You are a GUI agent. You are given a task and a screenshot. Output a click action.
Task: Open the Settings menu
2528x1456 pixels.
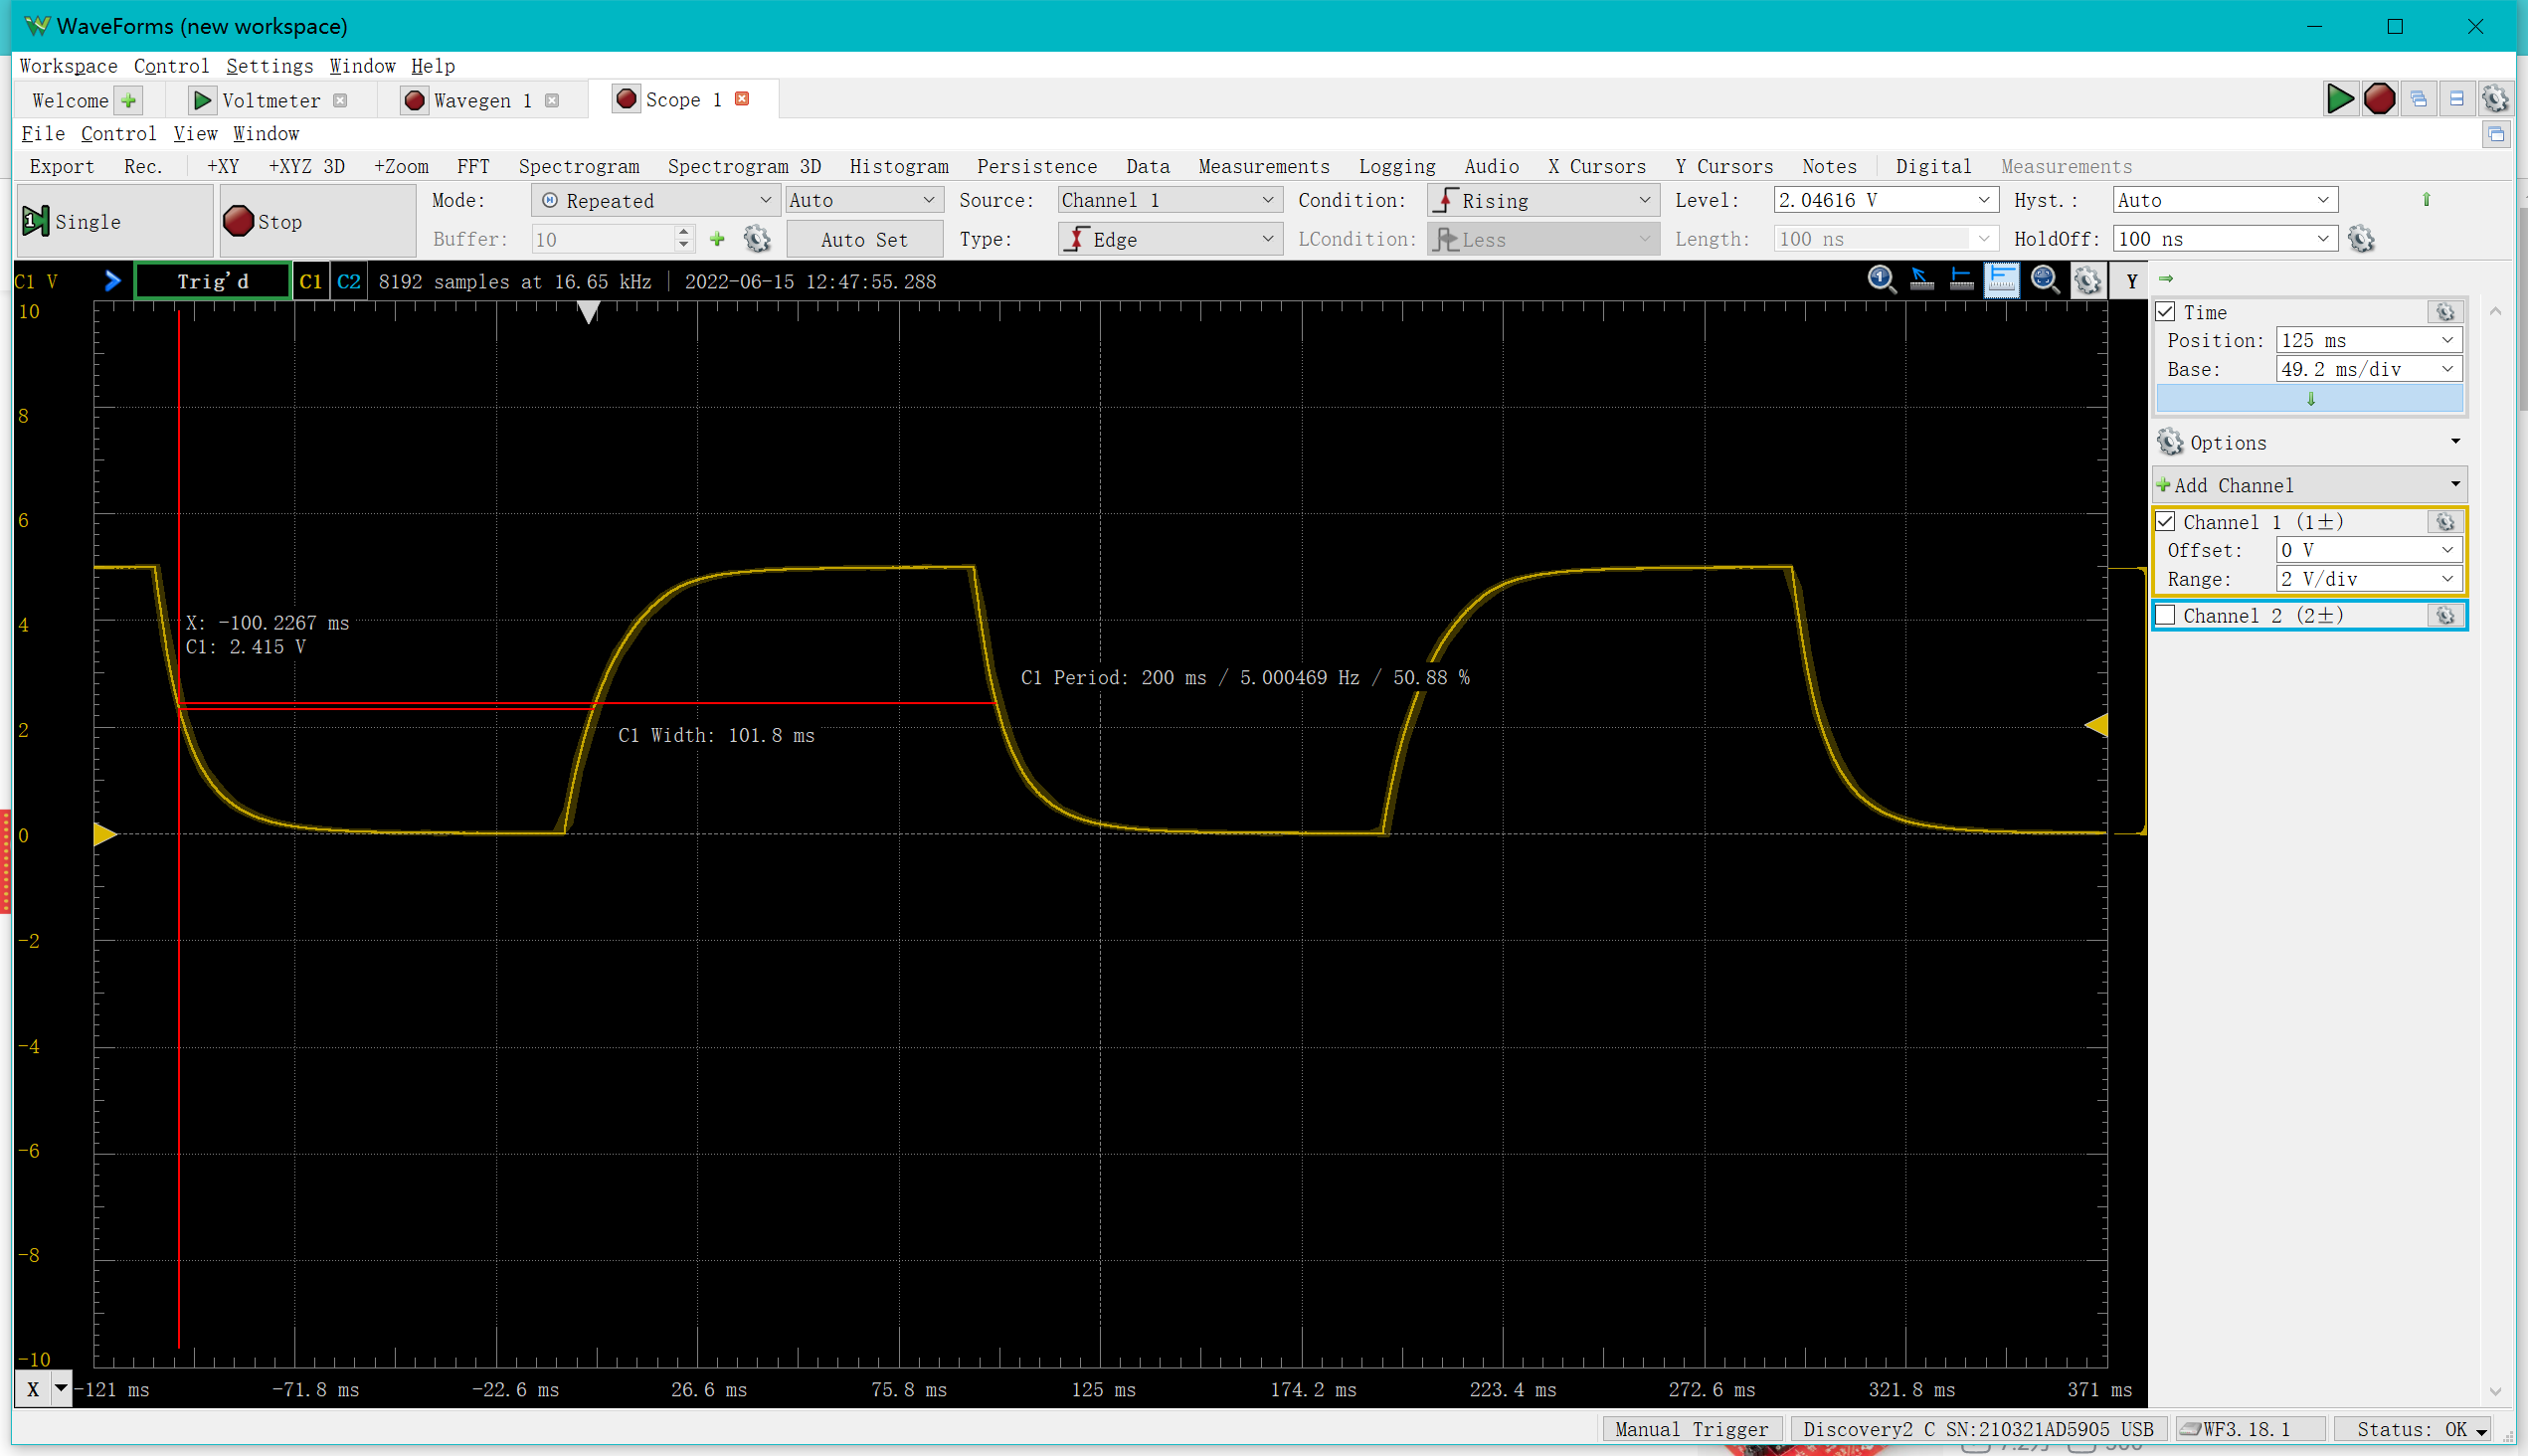click(269, 66)
